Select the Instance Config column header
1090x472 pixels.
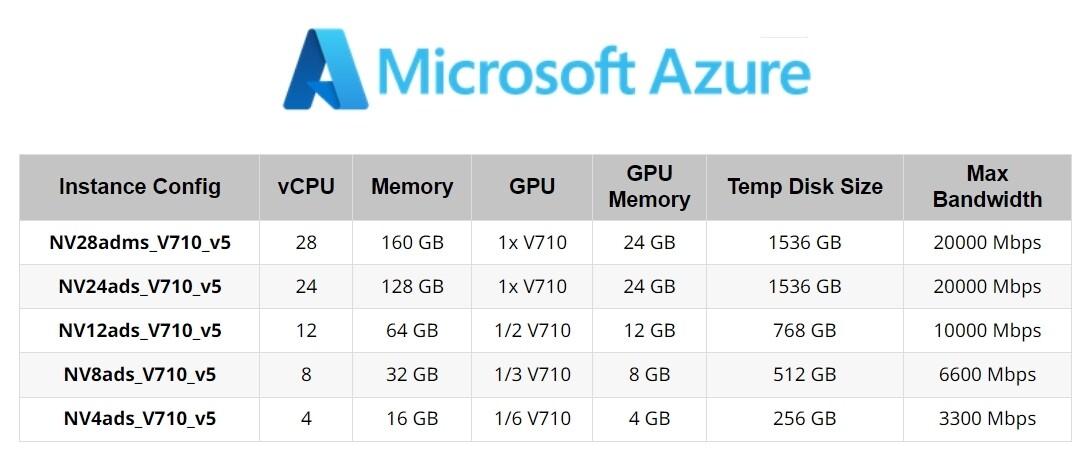[x=140, y=187]
